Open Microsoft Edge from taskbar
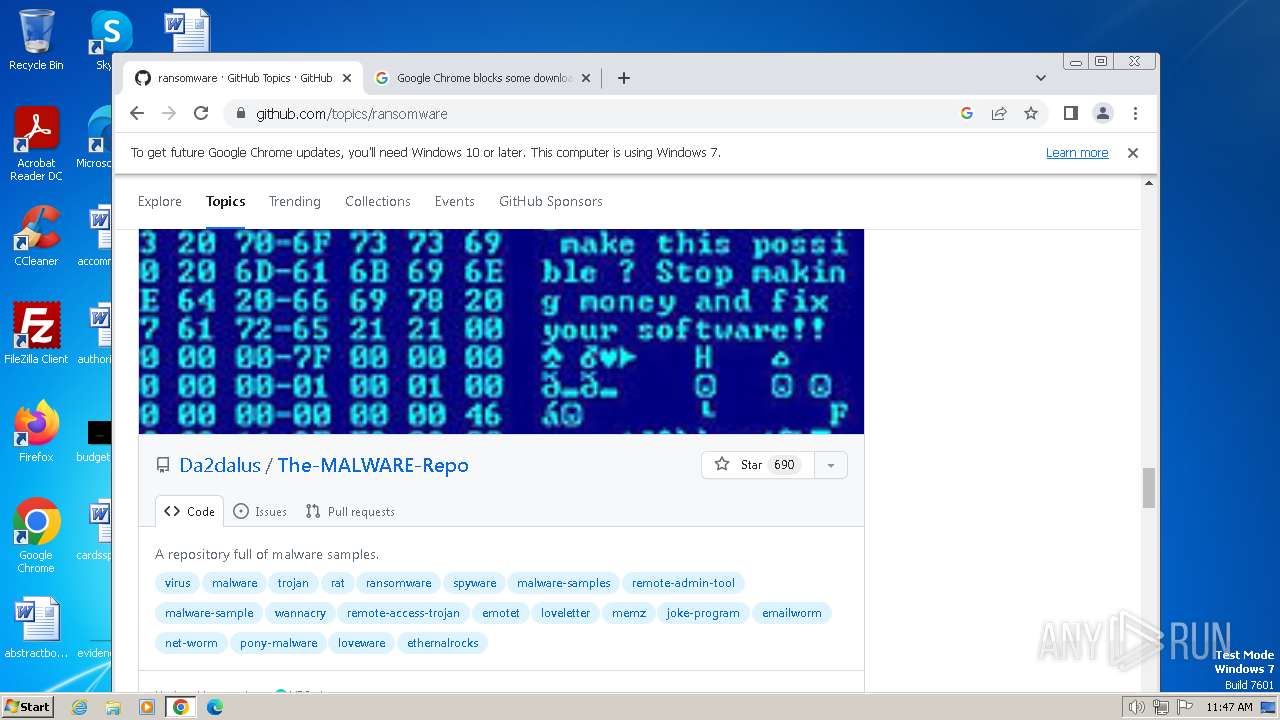This screenshot has height=720, width=1280. 214,707
